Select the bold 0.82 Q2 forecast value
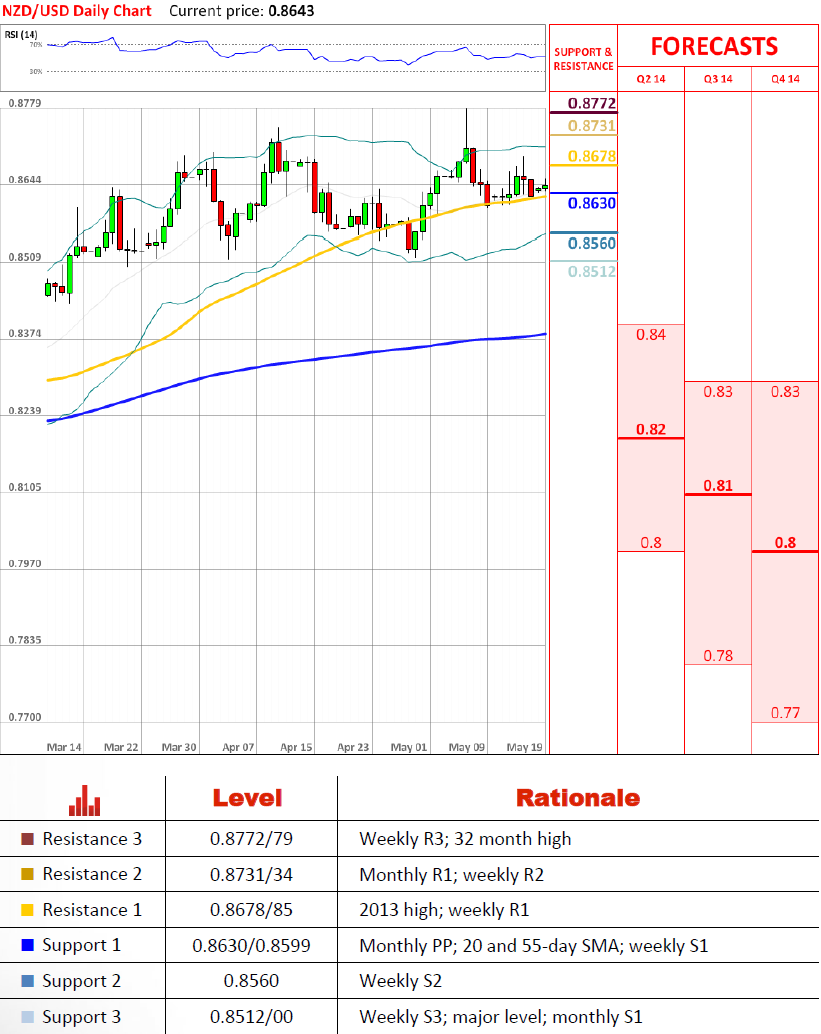The width and height of the screenshot is (821, 1034). pos(651,429)
